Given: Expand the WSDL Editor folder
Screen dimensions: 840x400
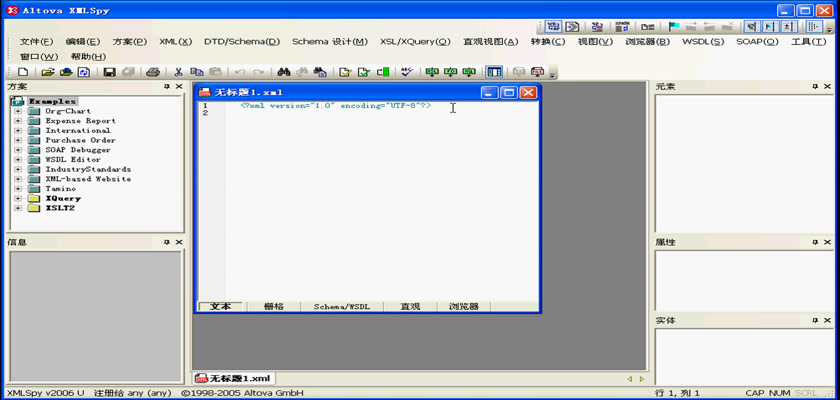Looking at the screenshot, I should click(18, 160).
